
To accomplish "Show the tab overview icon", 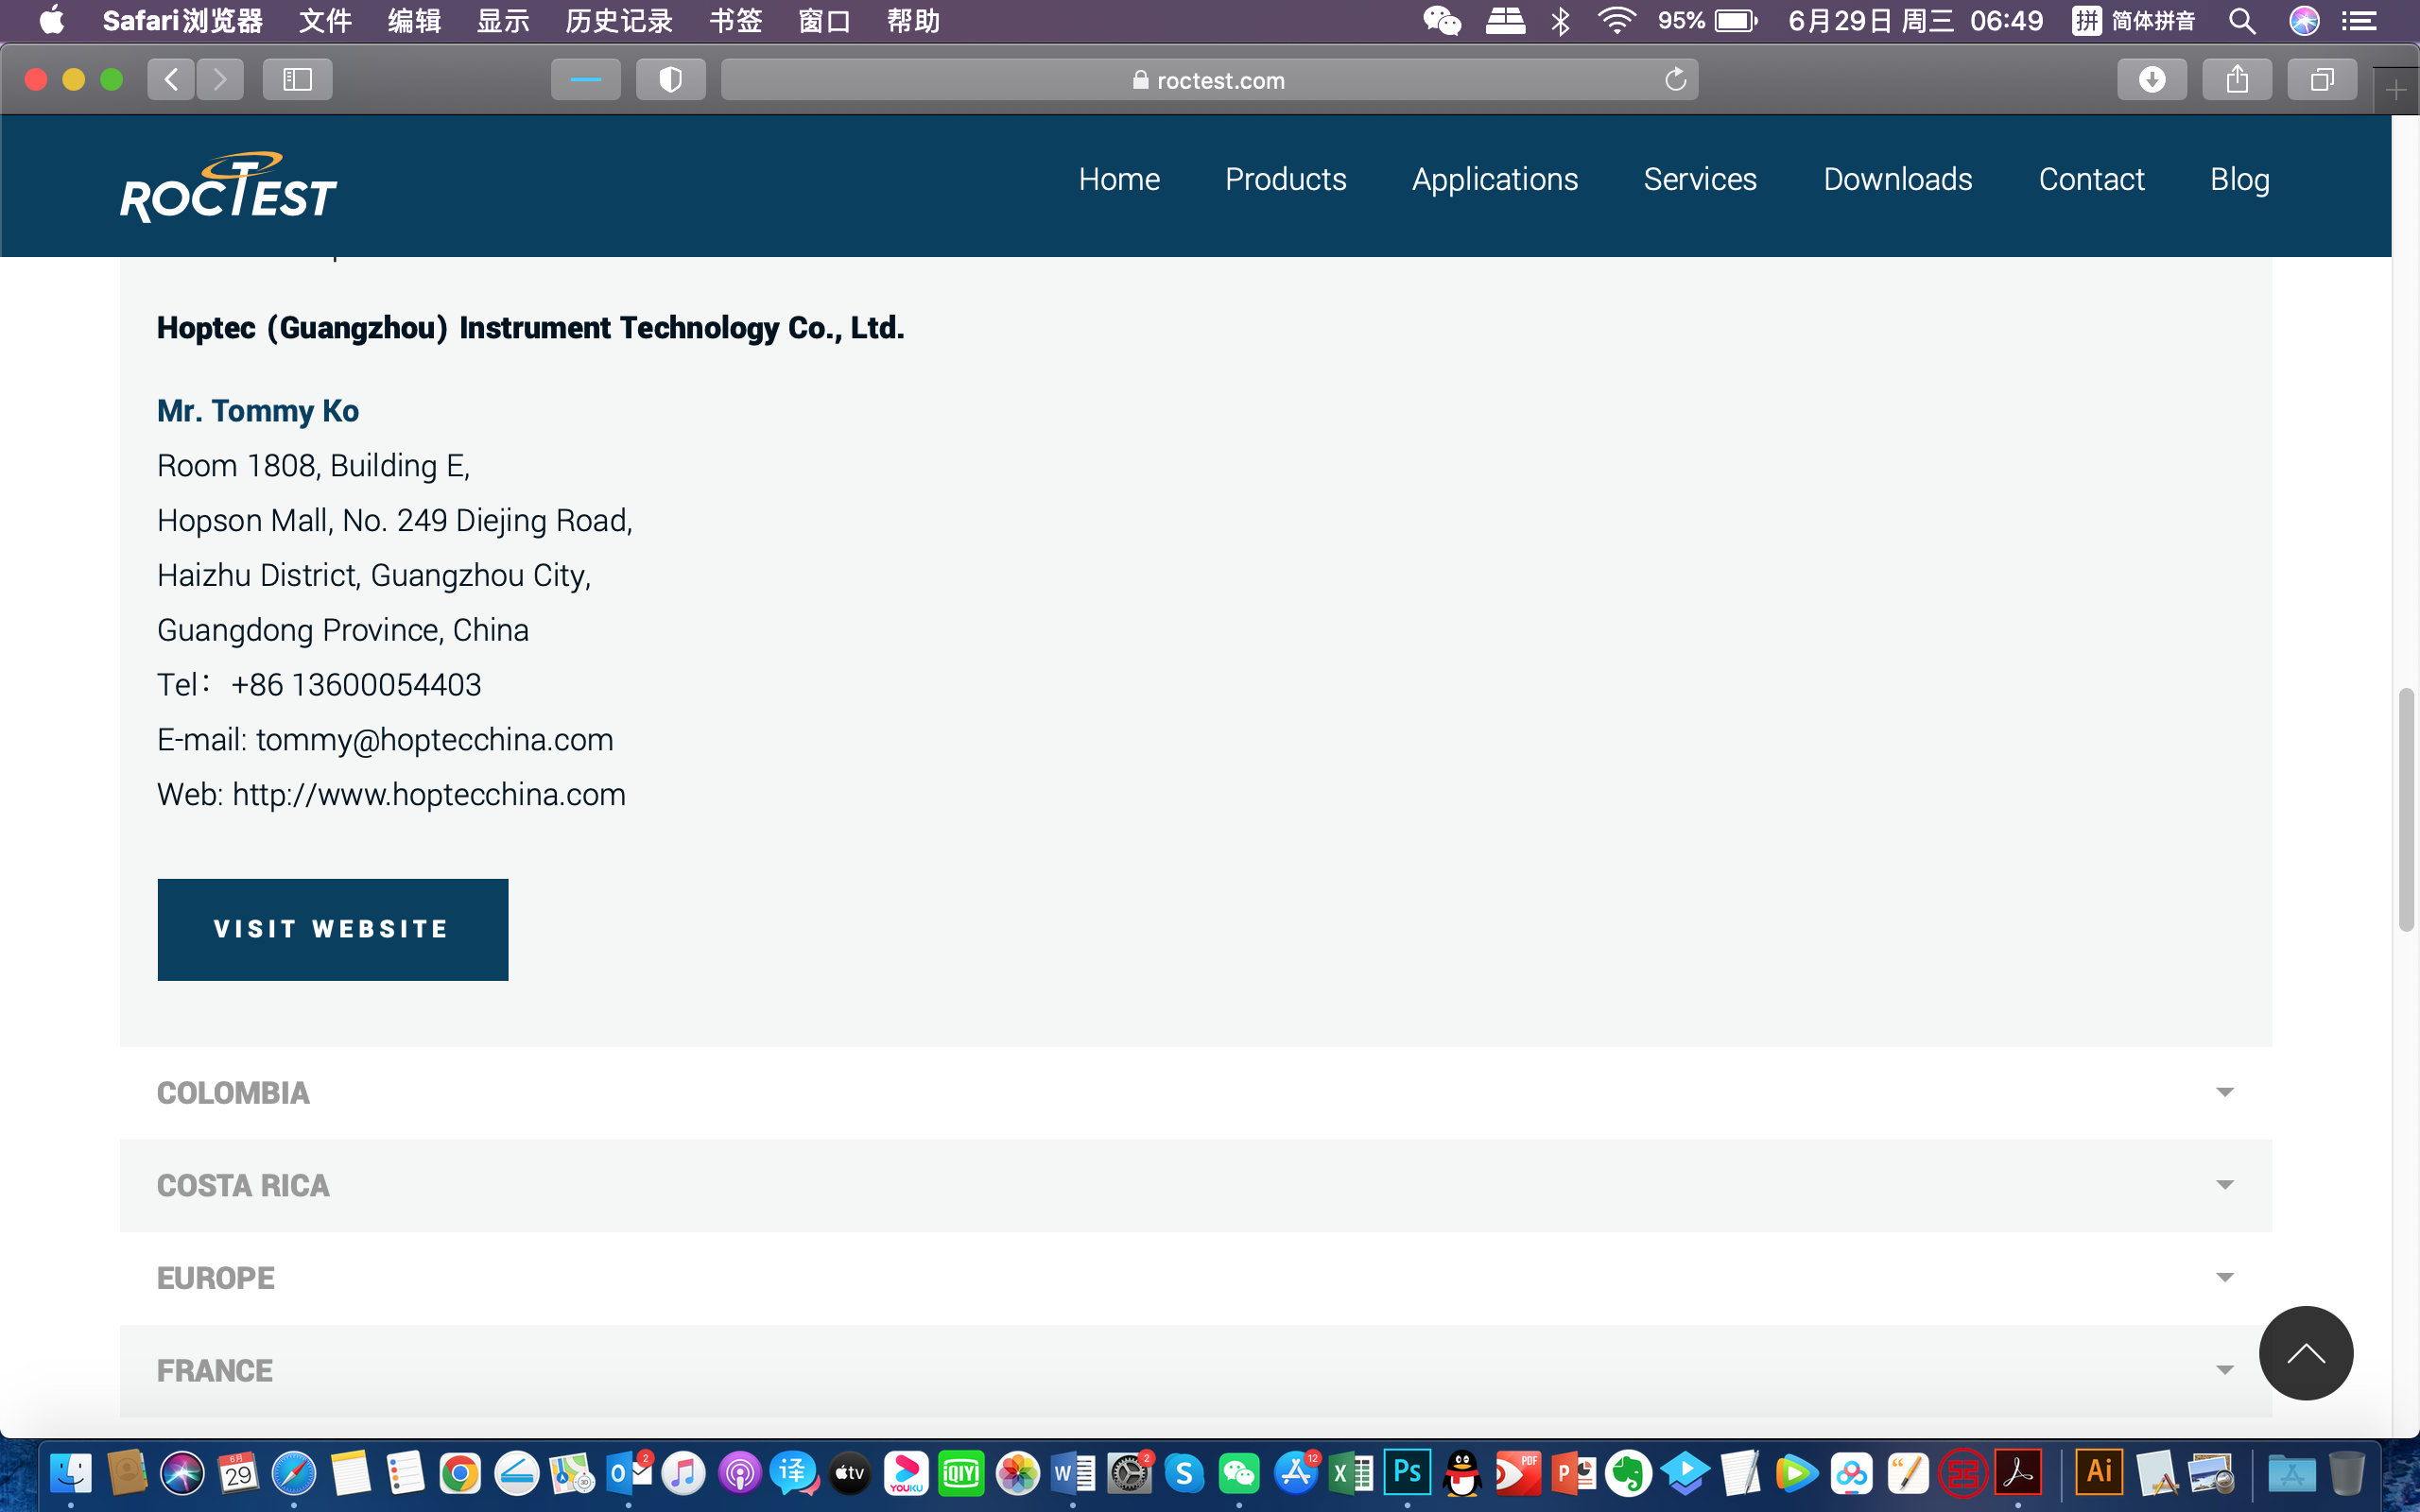I will 2322,80.
